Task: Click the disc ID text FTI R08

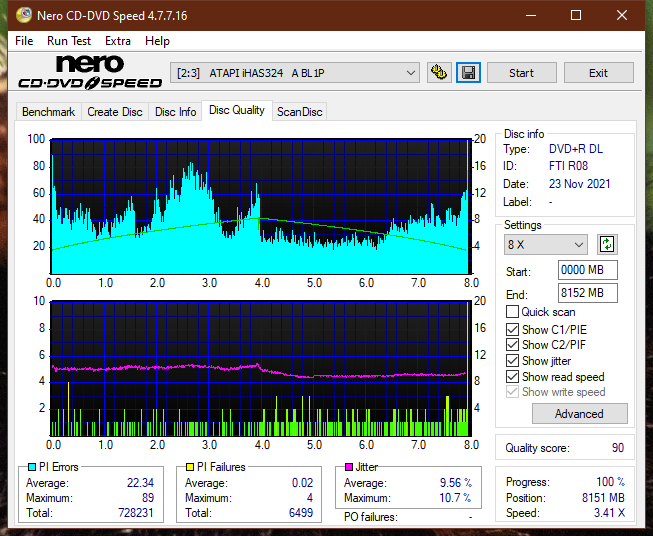Action: (x=568, y=166)
